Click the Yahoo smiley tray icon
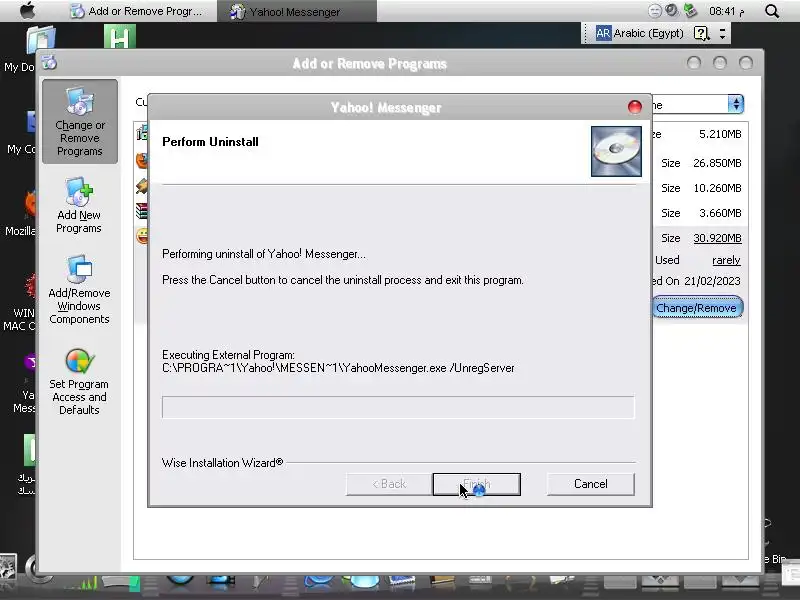The width and height of the screenshot is (800, 600). 655,11
